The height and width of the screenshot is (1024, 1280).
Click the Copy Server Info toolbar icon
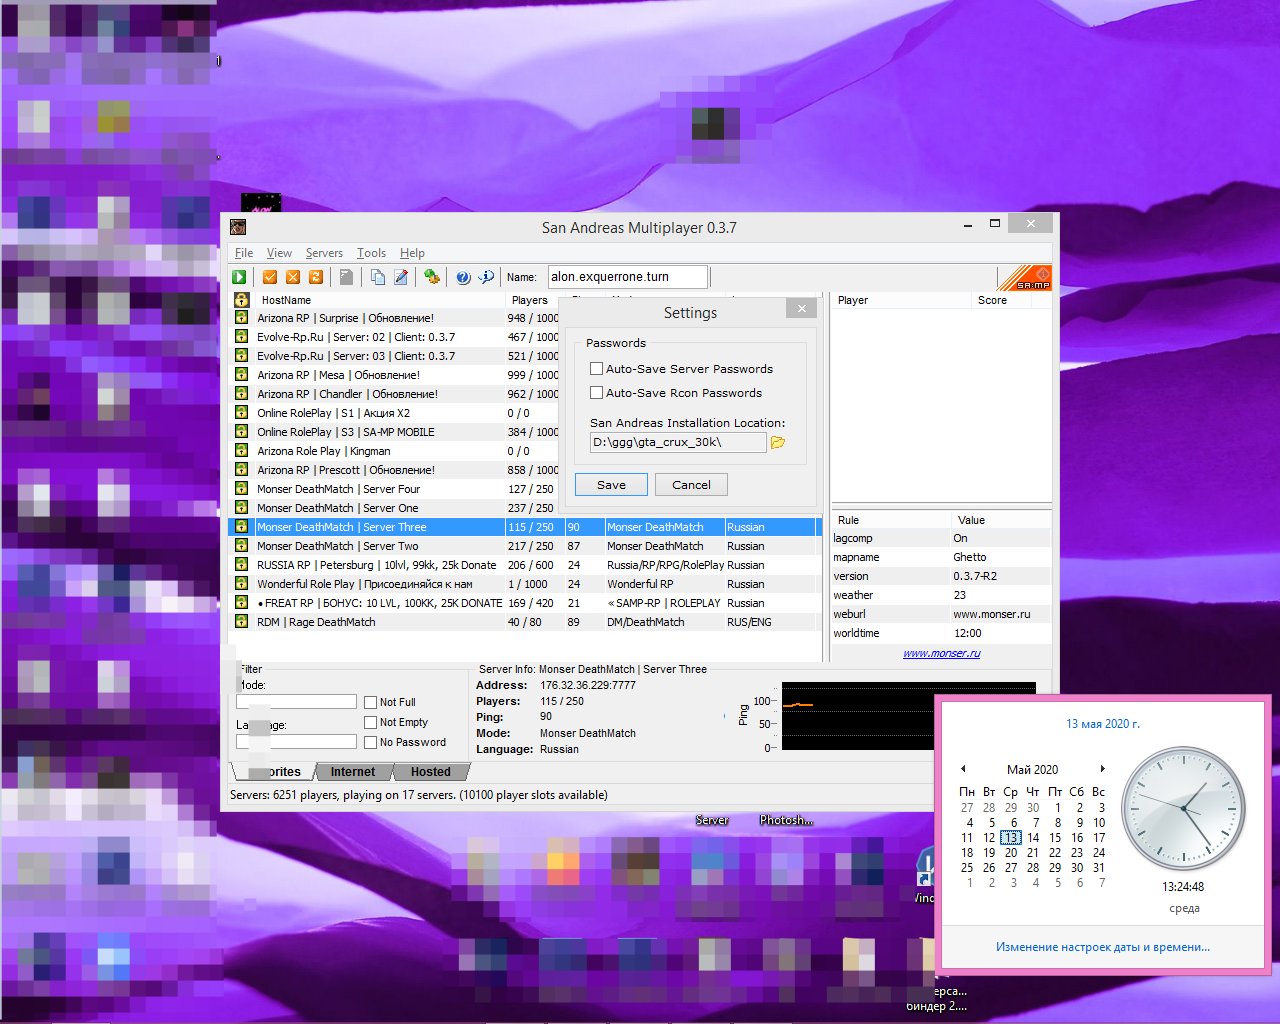[x=378, y=277]
